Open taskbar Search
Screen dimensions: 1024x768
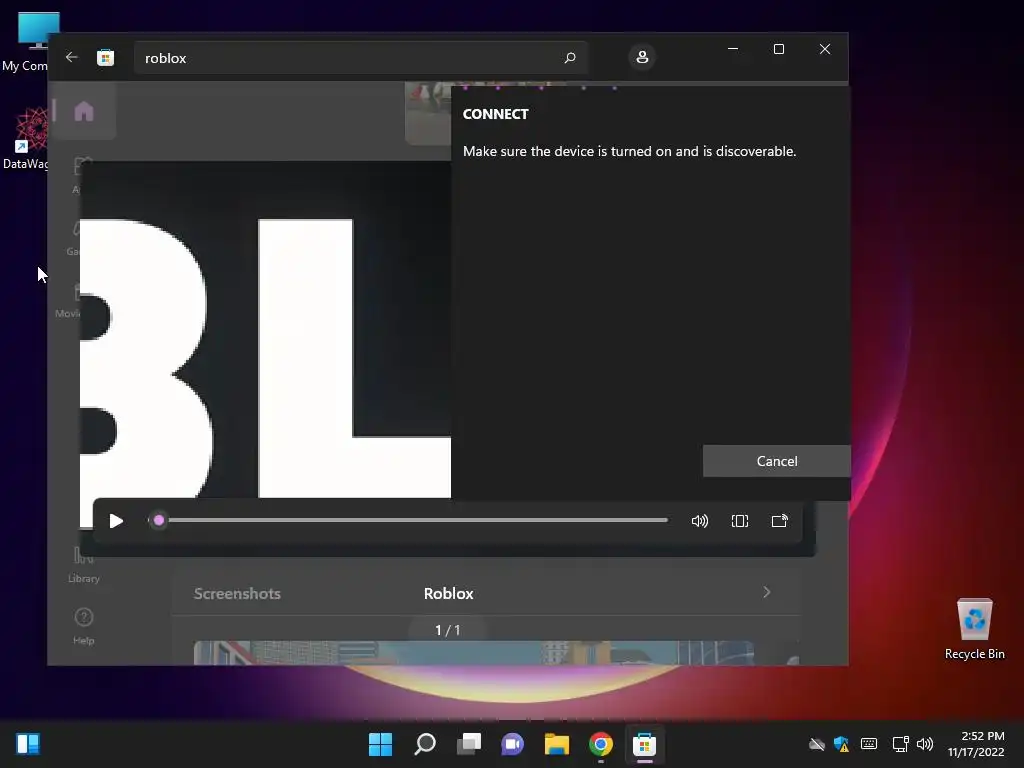click(x=425, y=744)
